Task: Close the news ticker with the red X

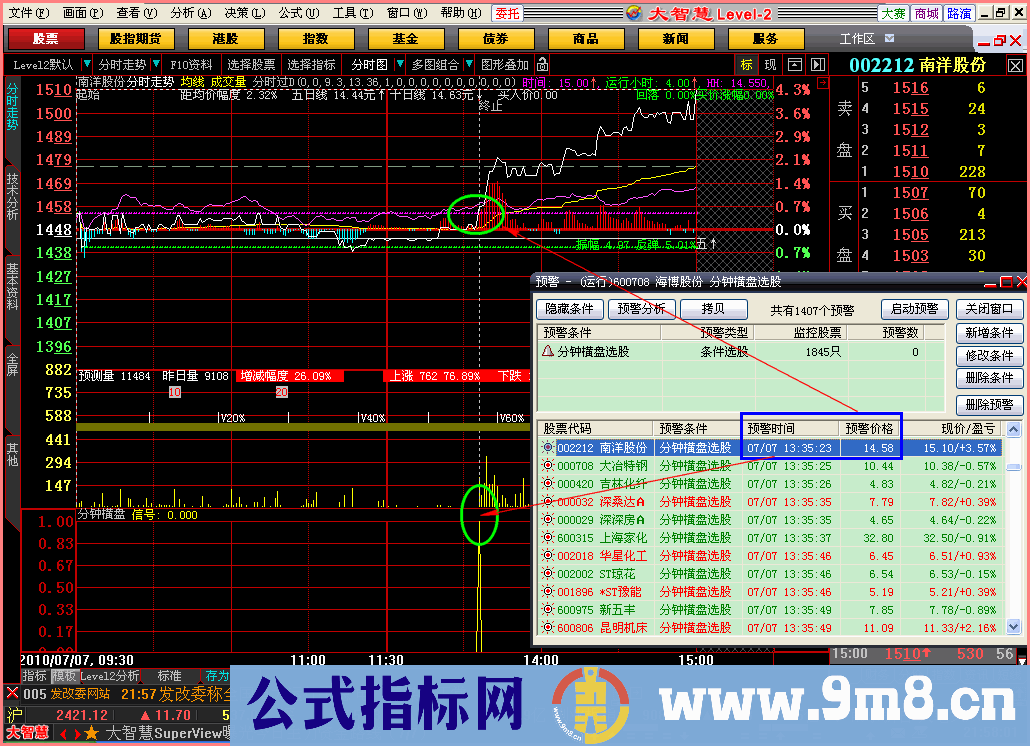Action: (12, 693)
